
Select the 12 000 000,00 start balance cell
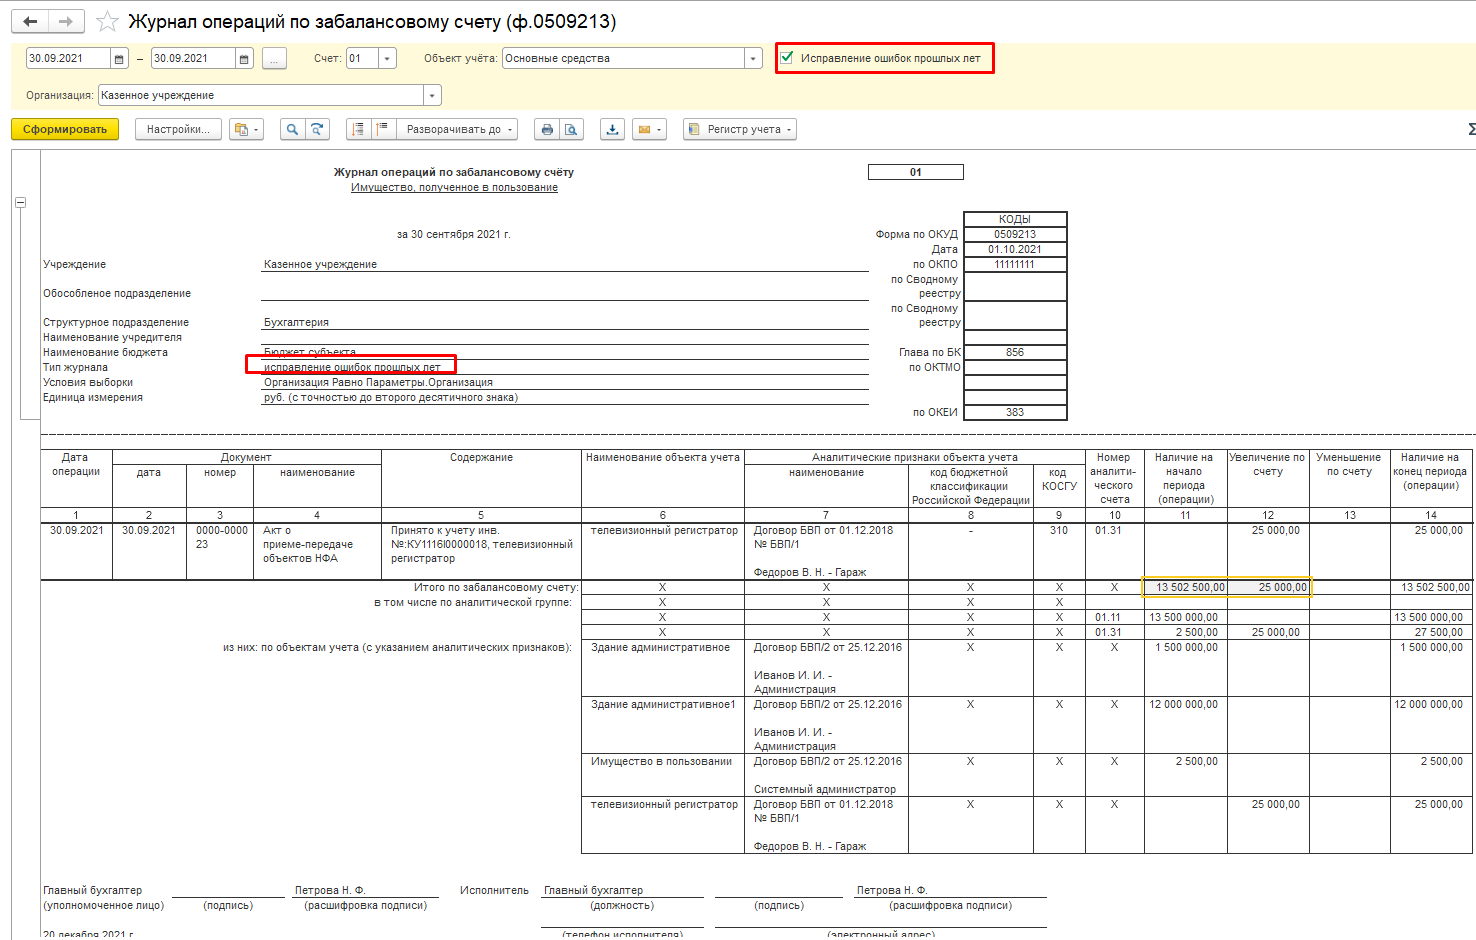tap(1186, 725)
